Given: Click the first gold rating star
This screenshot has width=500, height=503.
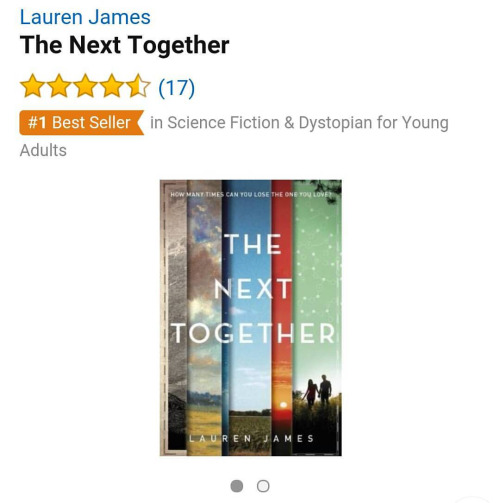Looking at the screenshot, I should [x=32, y=86].
